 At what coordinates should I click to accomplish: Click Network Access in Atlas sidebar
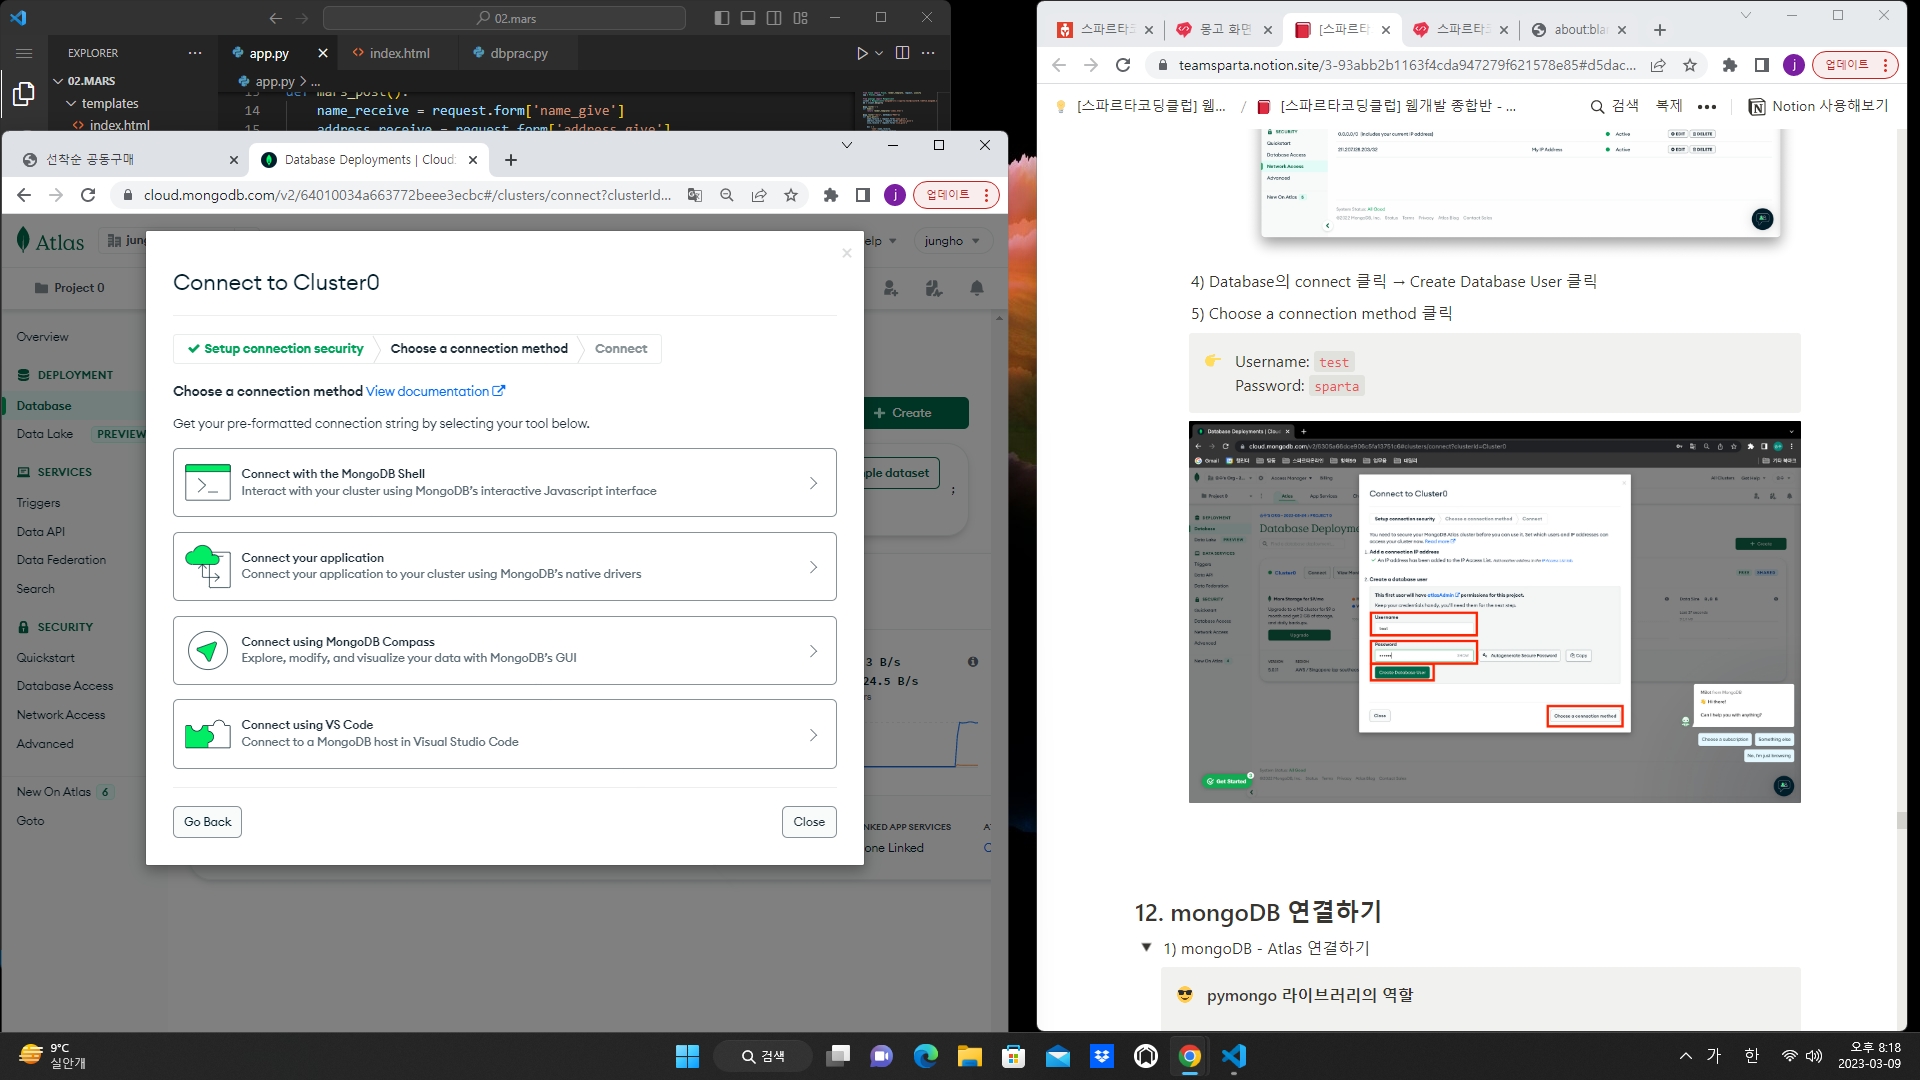[61, 715]
